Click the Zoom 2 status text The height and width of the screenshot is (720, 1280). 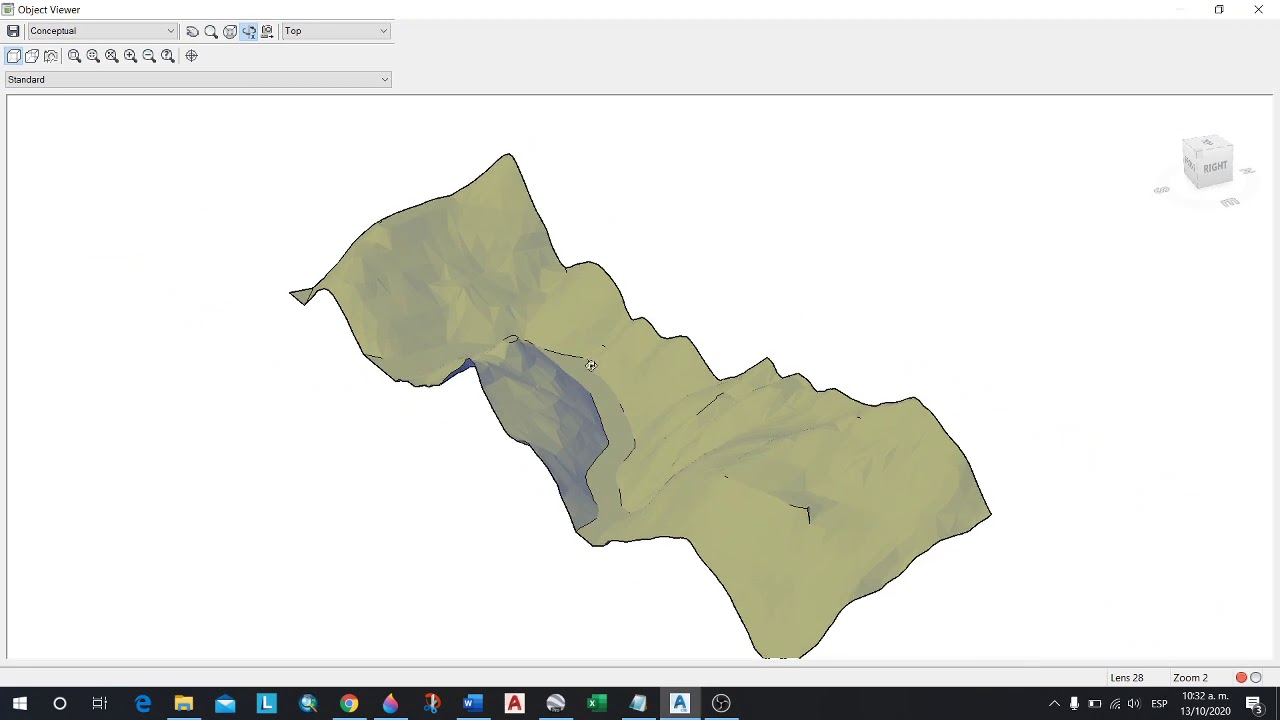[x=1190, y=678]
